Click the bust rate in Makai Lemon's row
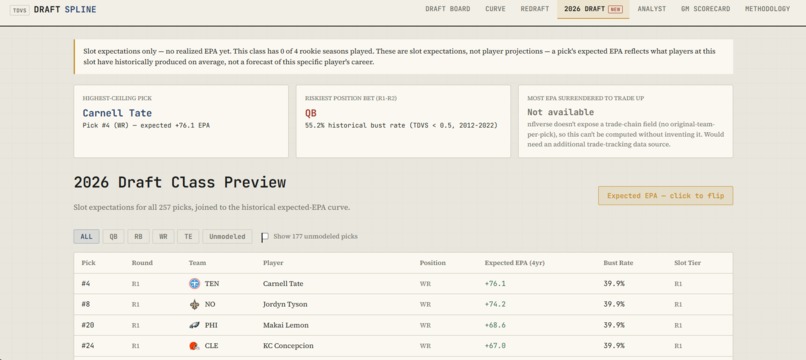The width and height of the screenshot is (806, 360). 614,325
